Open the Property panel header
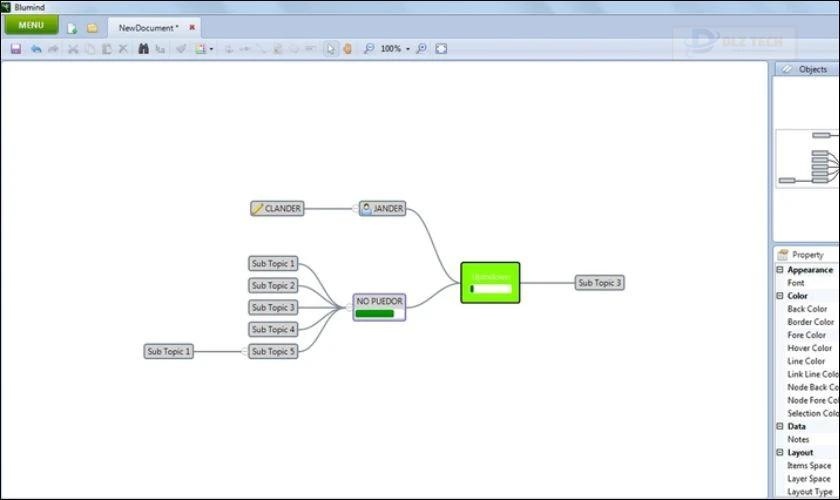This screenshot has height=500, width=840. pos(807,255)
